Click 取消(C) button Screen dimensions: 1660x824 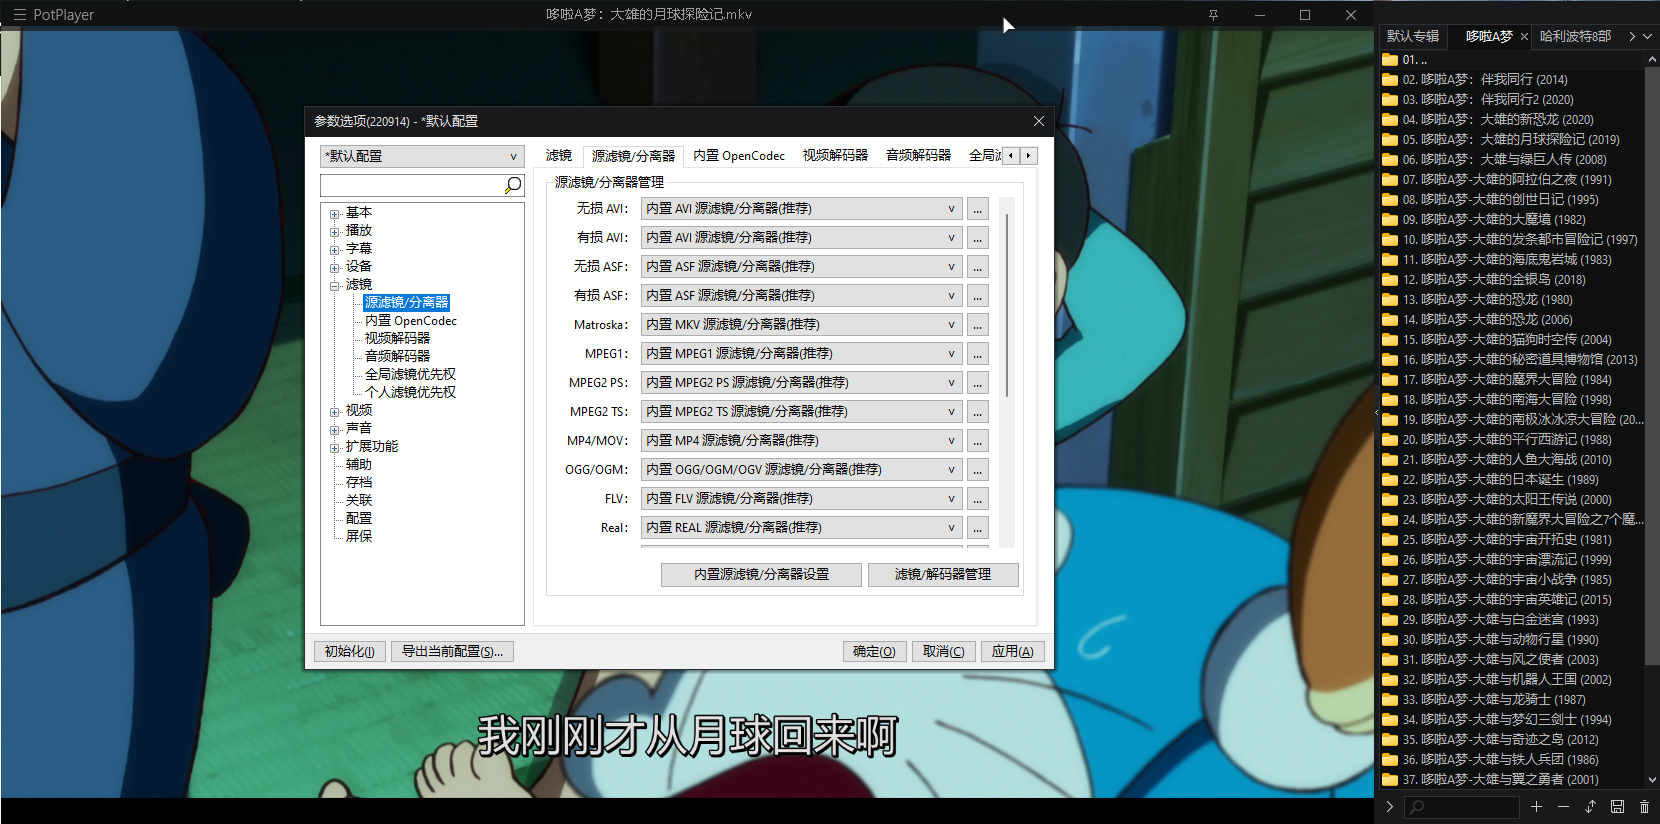tap(943, 652)
